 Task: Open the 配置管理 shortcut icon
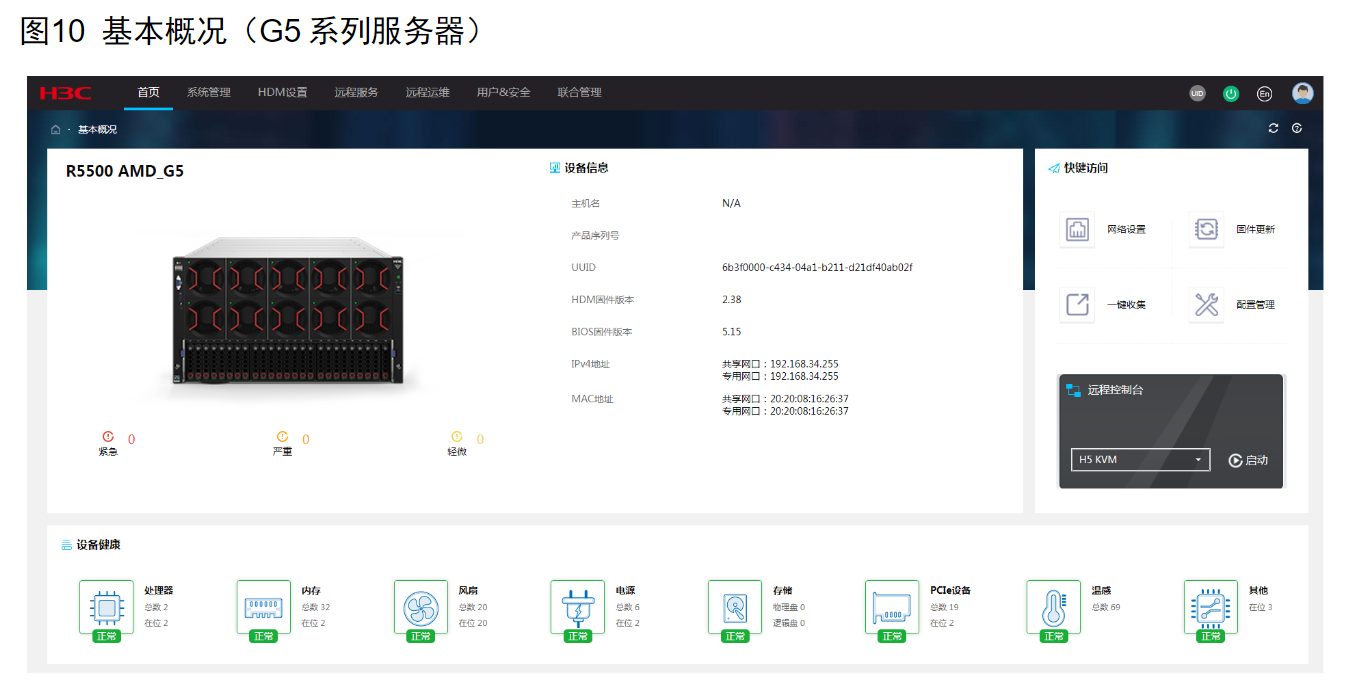coord(1207,304)
